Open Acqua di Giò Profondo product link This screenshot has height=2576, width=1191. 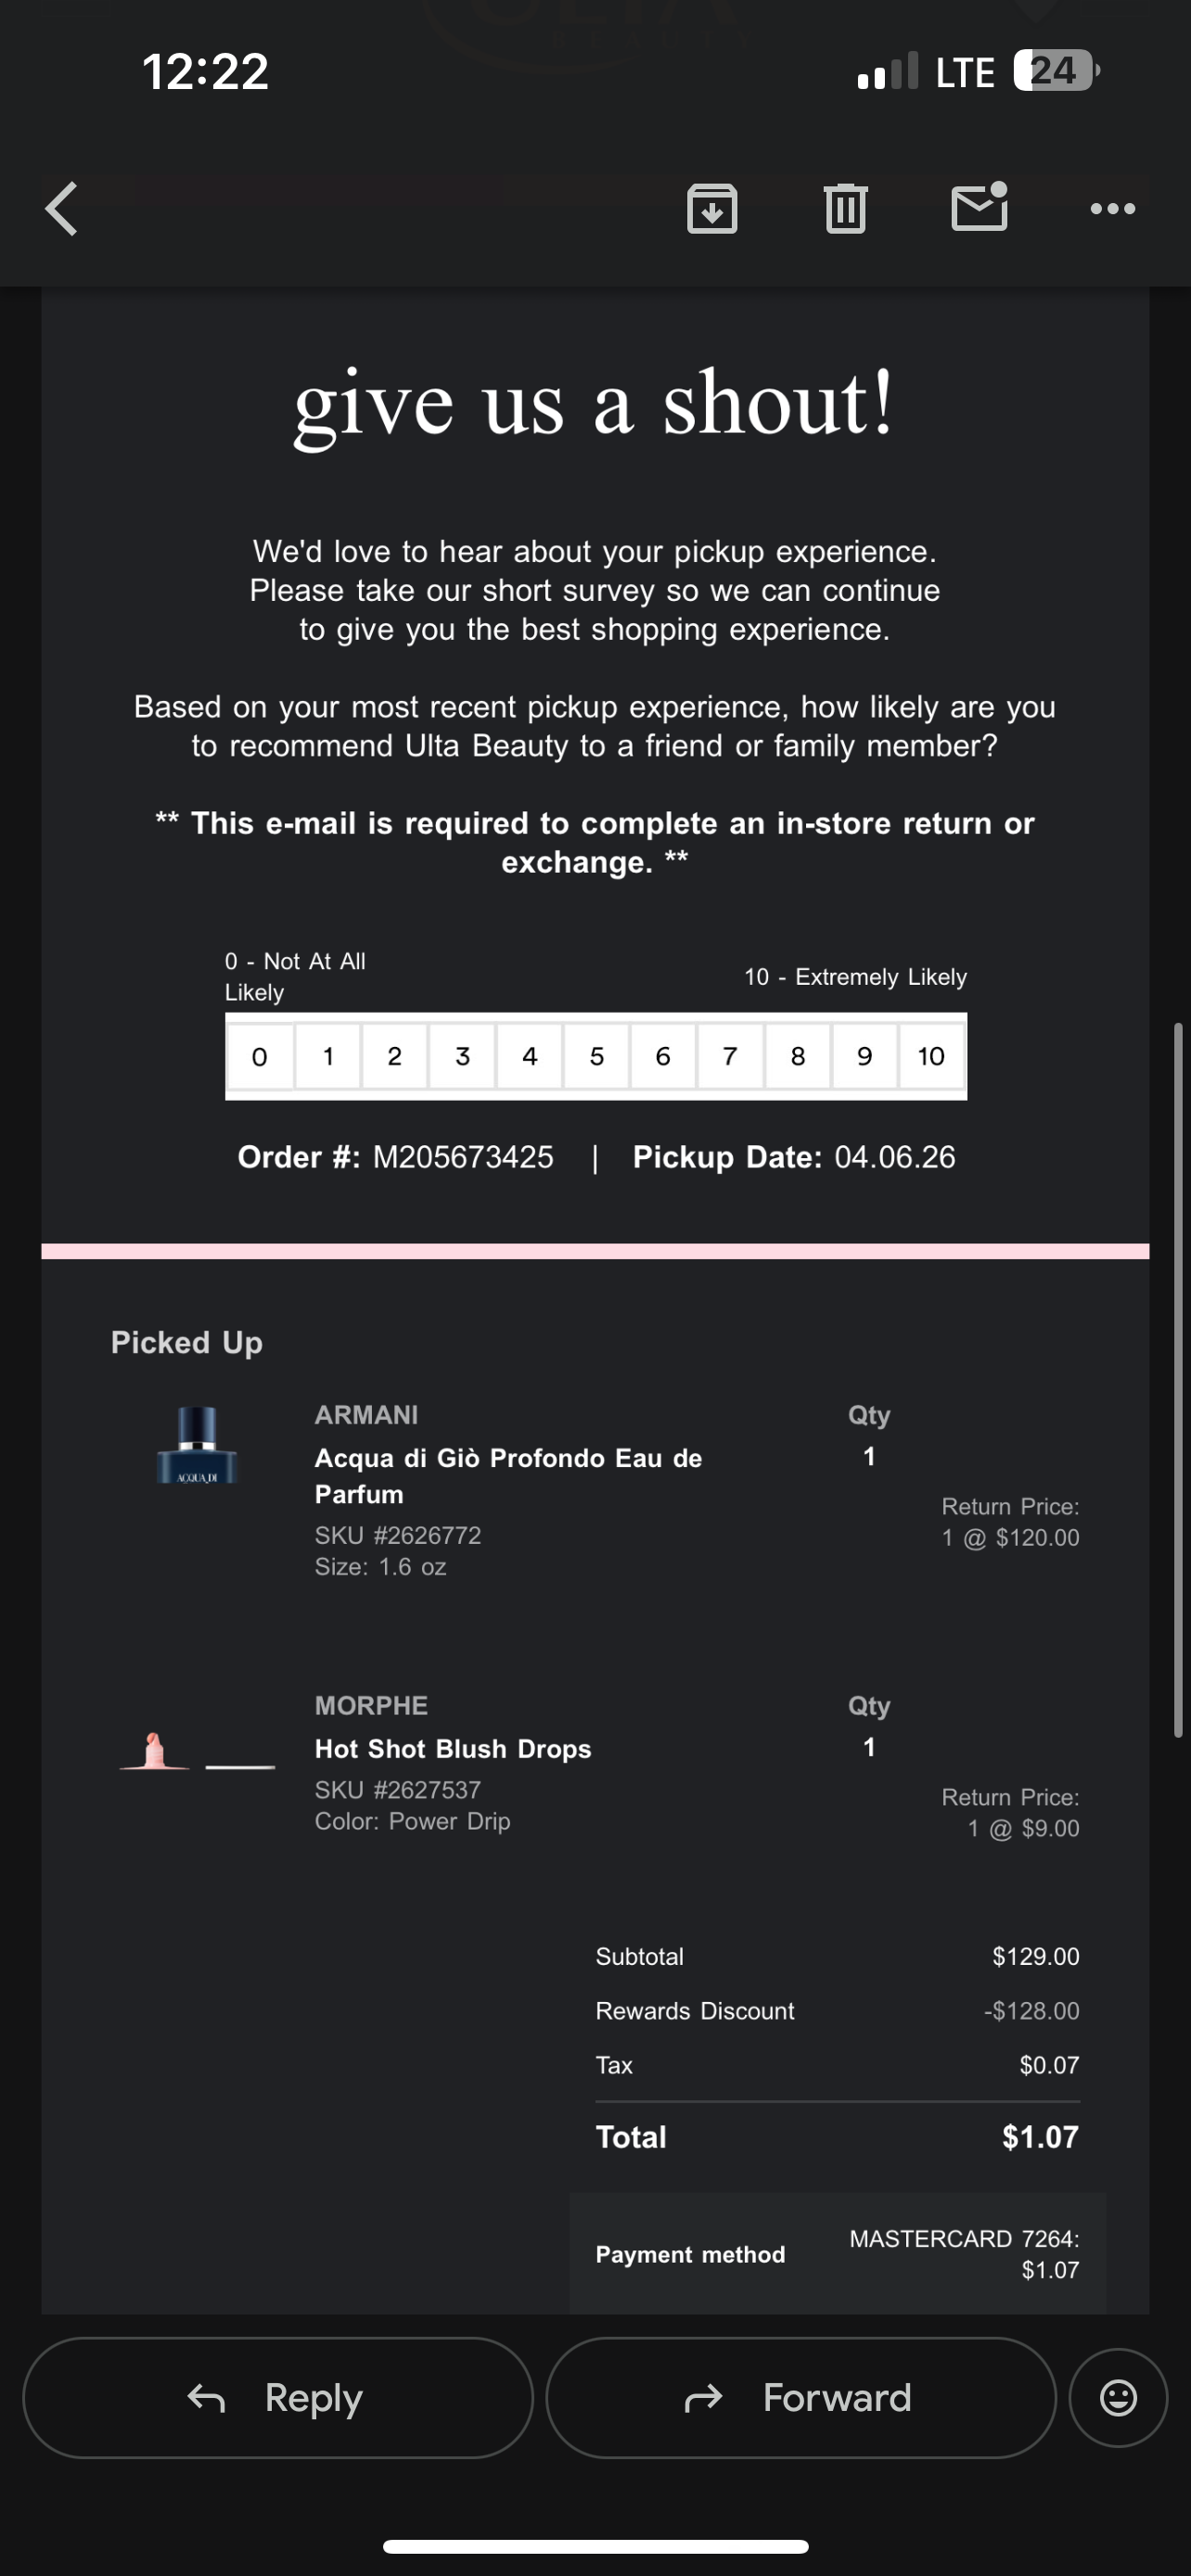(x=508, y=1475)
